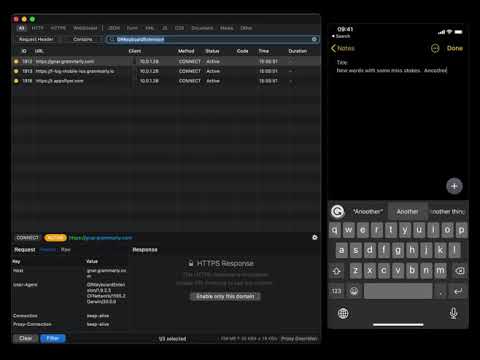Viewport: 480px width, 360px height.
Task: Sort by the Method column header
Action: pos(186,51)
